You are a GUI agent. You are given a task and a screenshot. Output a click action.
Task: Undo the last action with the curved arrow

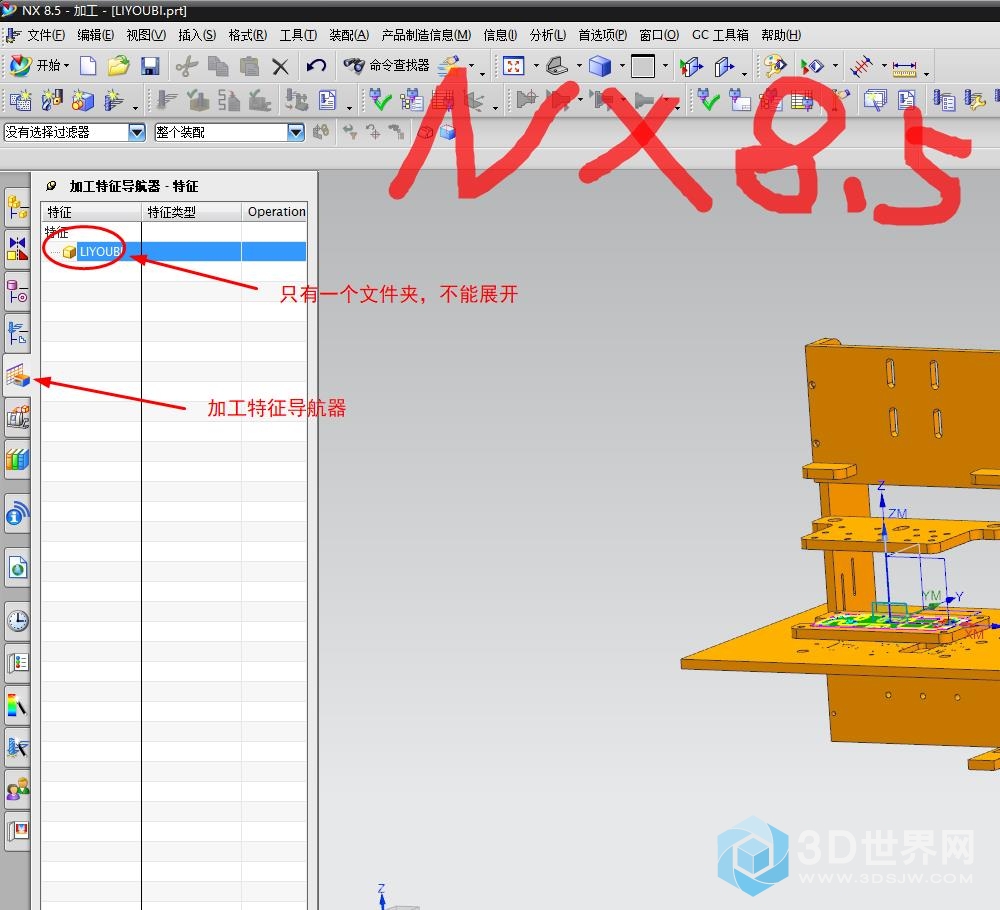[316, 66]
